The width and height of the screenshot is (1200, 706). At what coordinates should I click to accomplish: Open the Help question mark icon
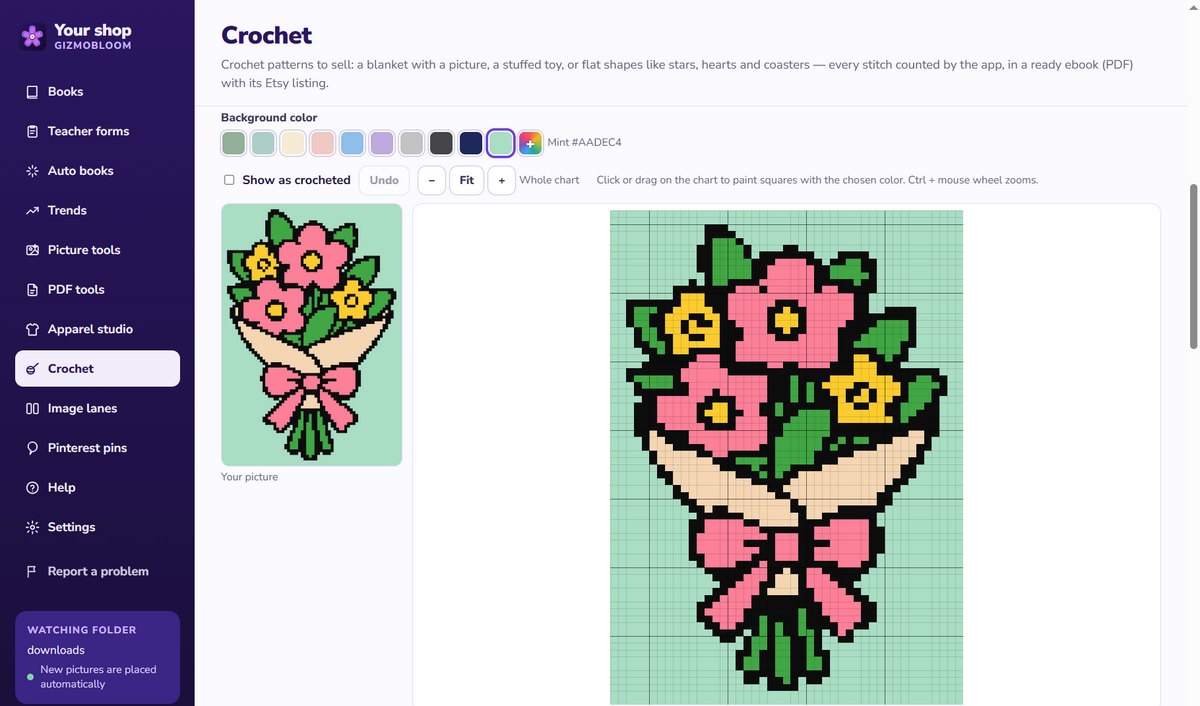(32, 488)
